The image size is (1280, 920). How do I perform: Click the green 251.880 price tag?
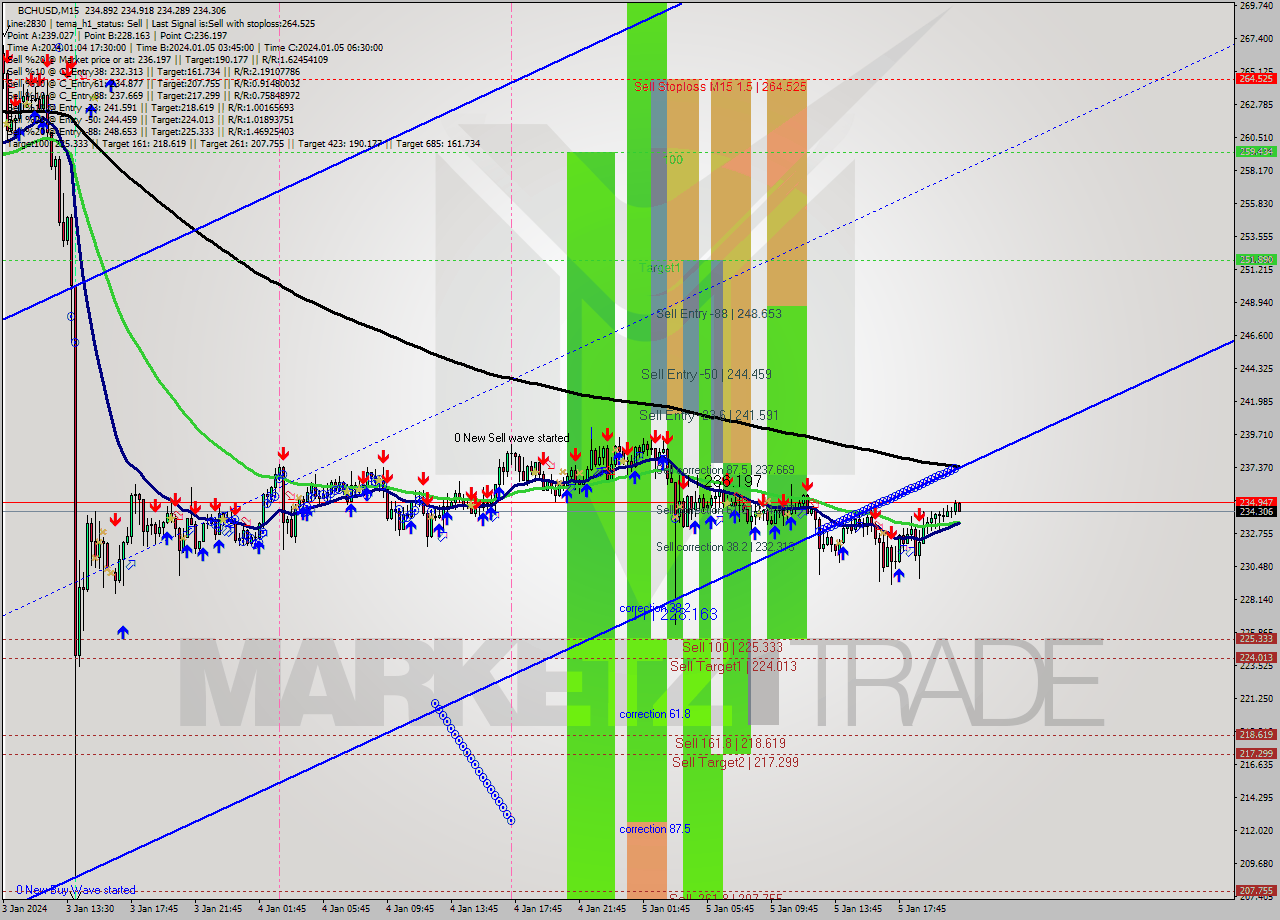(x=1256, y=259)
